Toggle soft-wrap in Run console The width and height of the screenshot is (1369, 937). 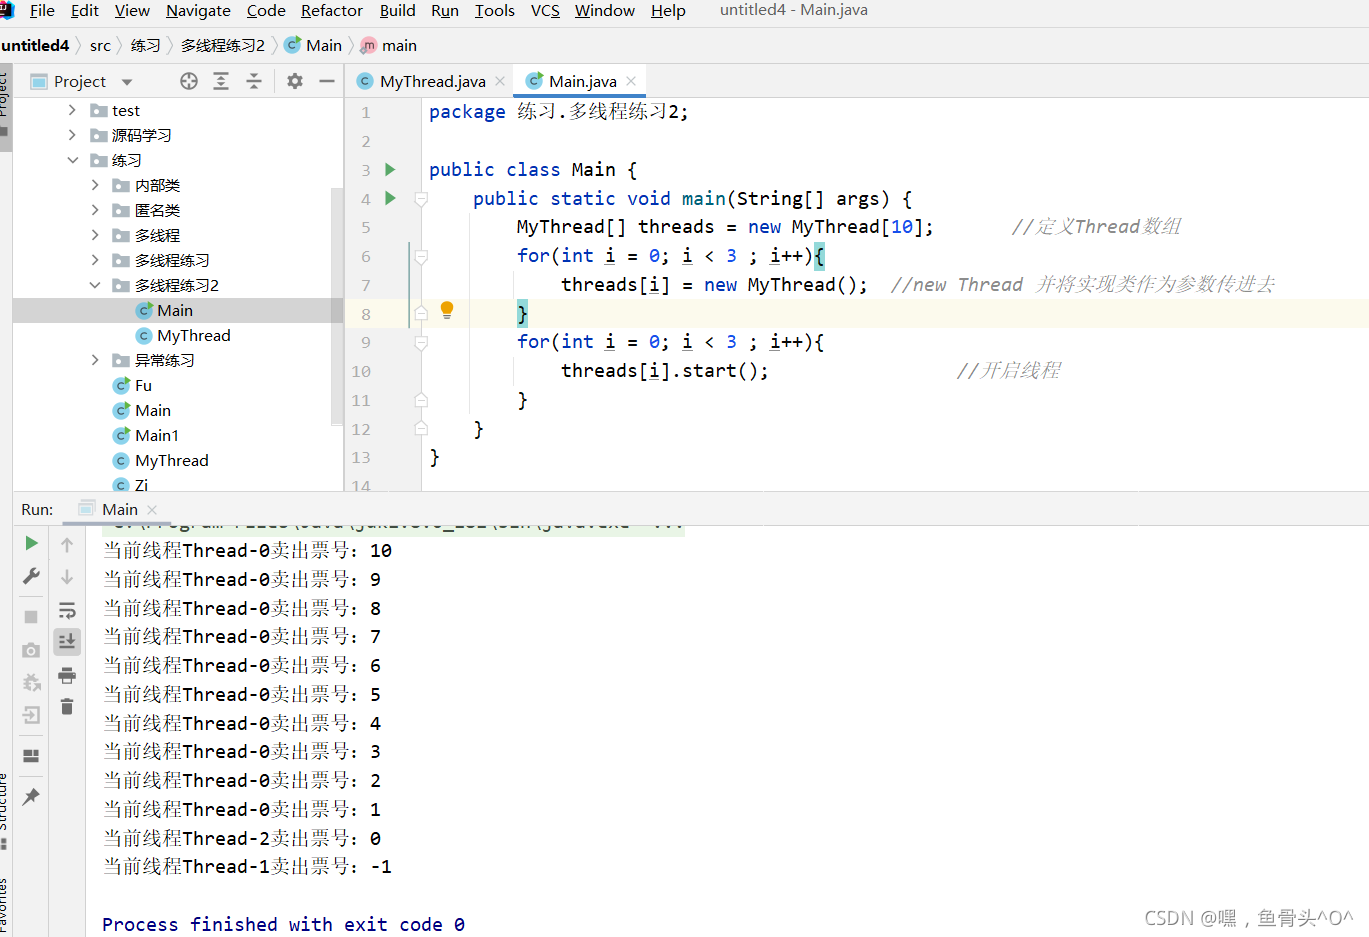pos(67,610)
